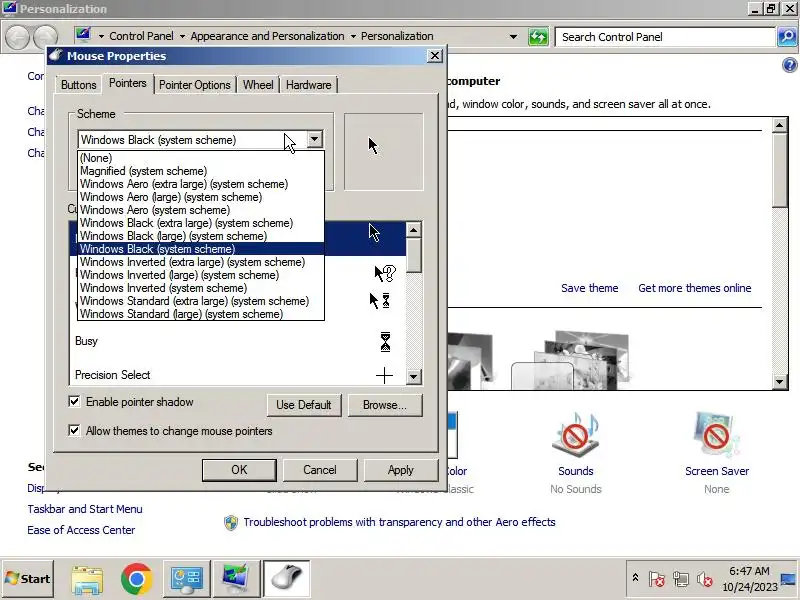The width and height of the screenshot is (800, 600).
Task: Click the Help Select pointer preview icon
Action: point(385,273)
